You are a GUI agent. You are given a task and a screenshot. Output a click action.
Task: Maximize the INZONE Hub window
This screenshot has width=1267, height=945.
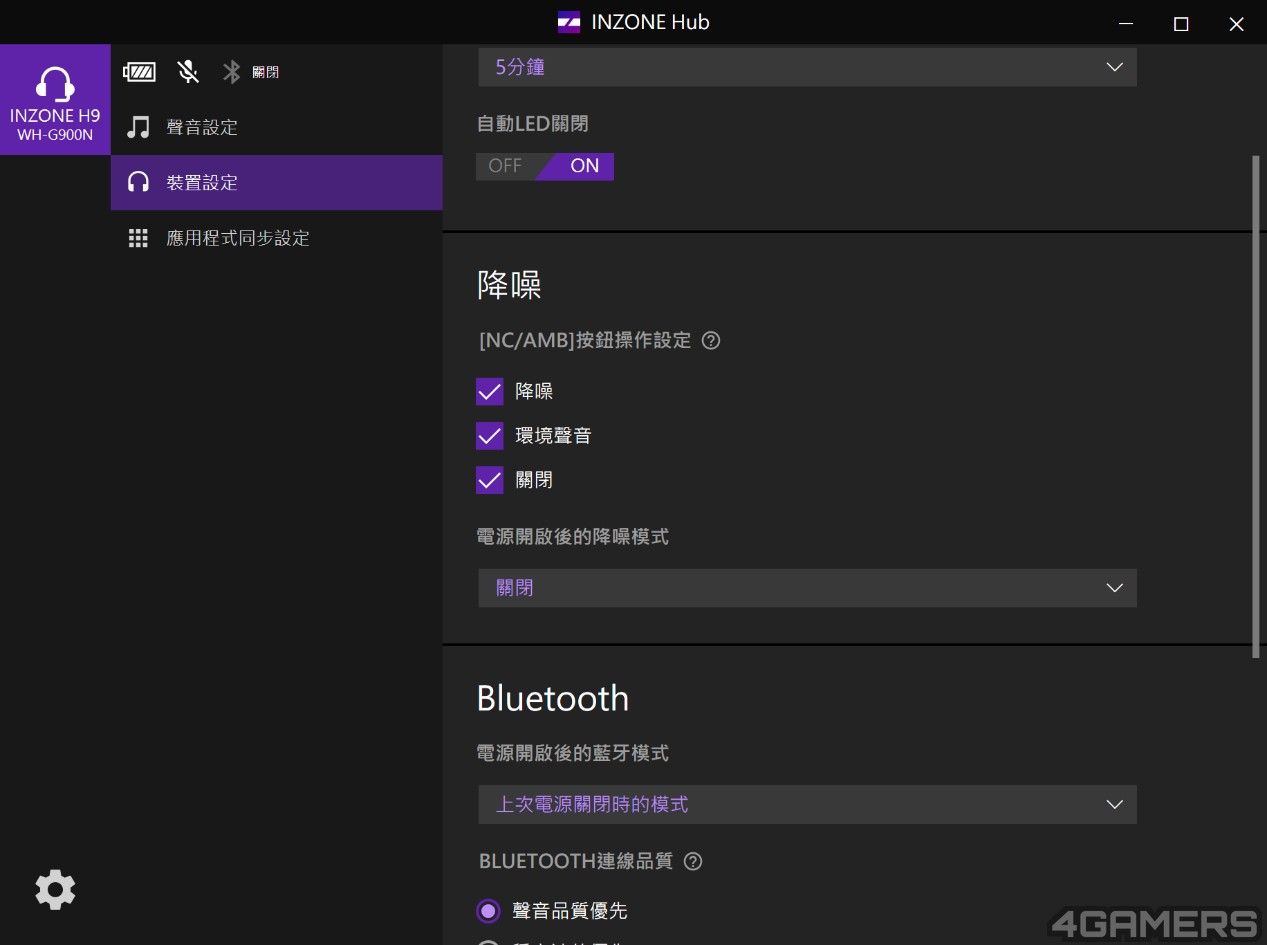1181,23
